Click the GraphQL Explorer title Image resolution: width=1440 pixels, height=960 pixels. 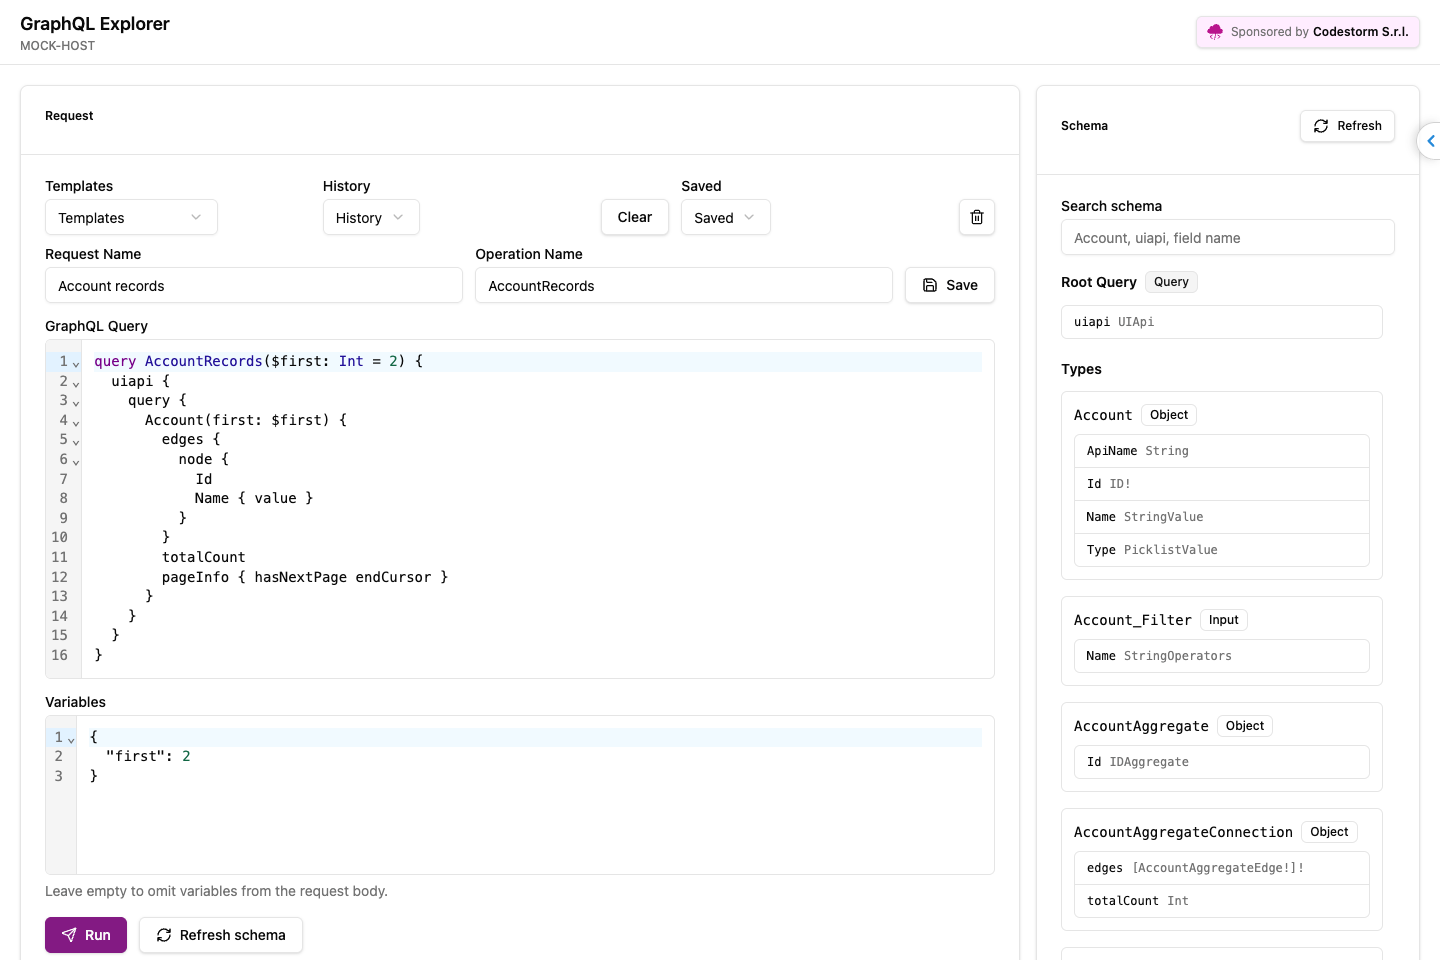(95, 24)
